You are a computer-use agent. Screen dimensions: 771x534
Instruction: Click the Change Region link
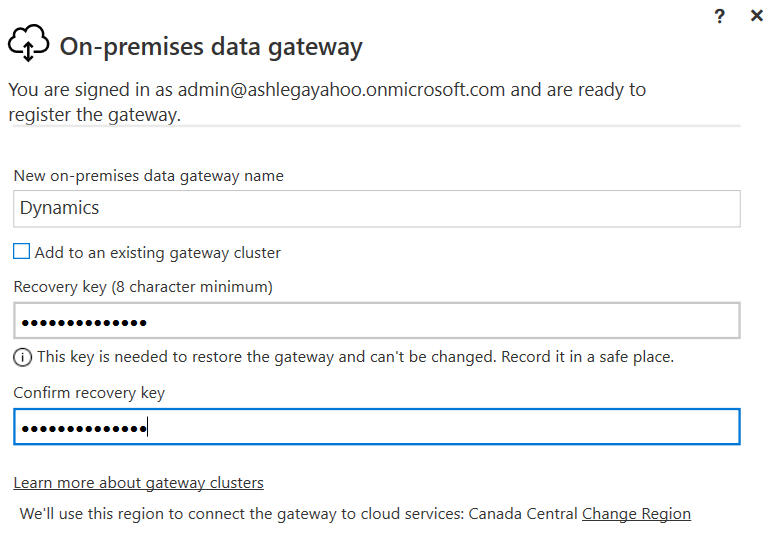pos(636,514)
